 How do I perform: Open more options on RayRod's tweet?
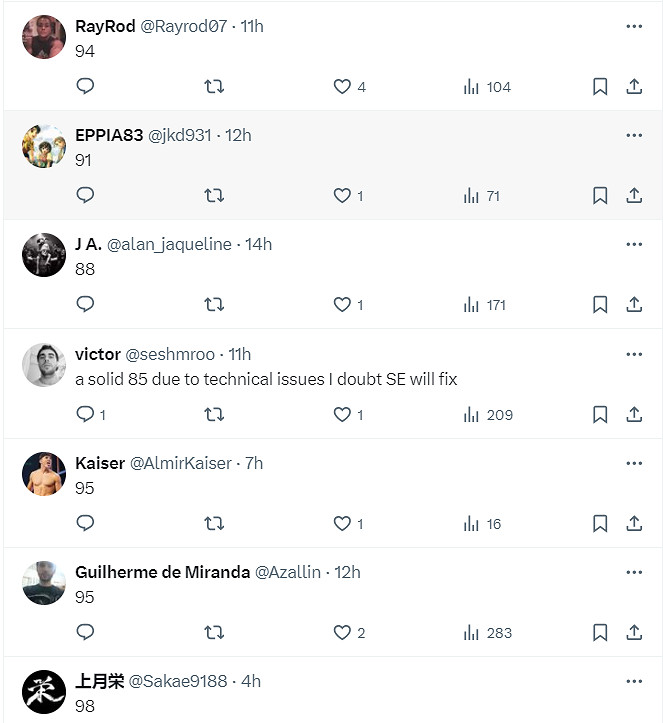(634, 26)
